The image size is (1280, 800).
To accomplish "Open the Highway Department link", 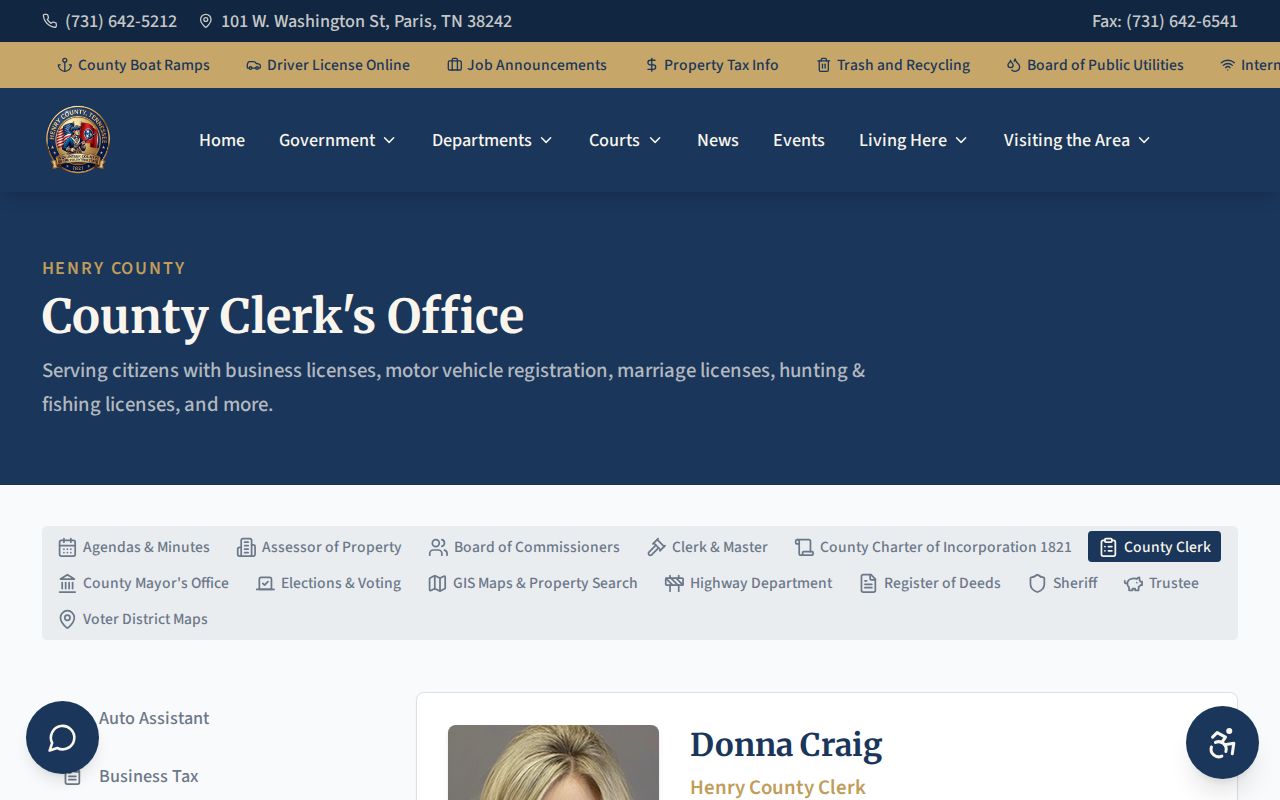I will tap(748, 583).
